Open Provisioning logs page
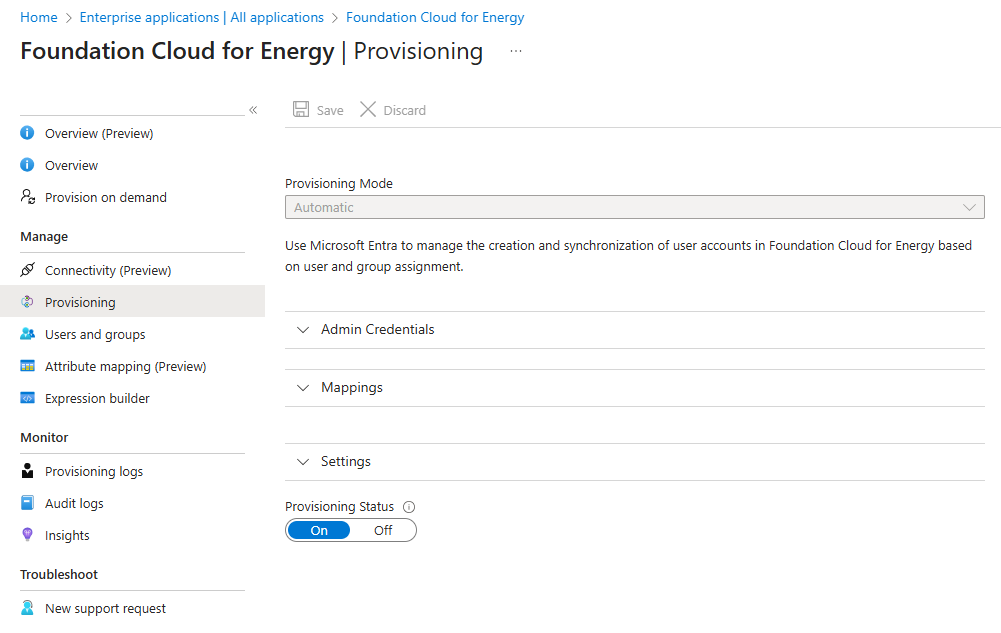The image size is (1001, 633). (132, 472)
